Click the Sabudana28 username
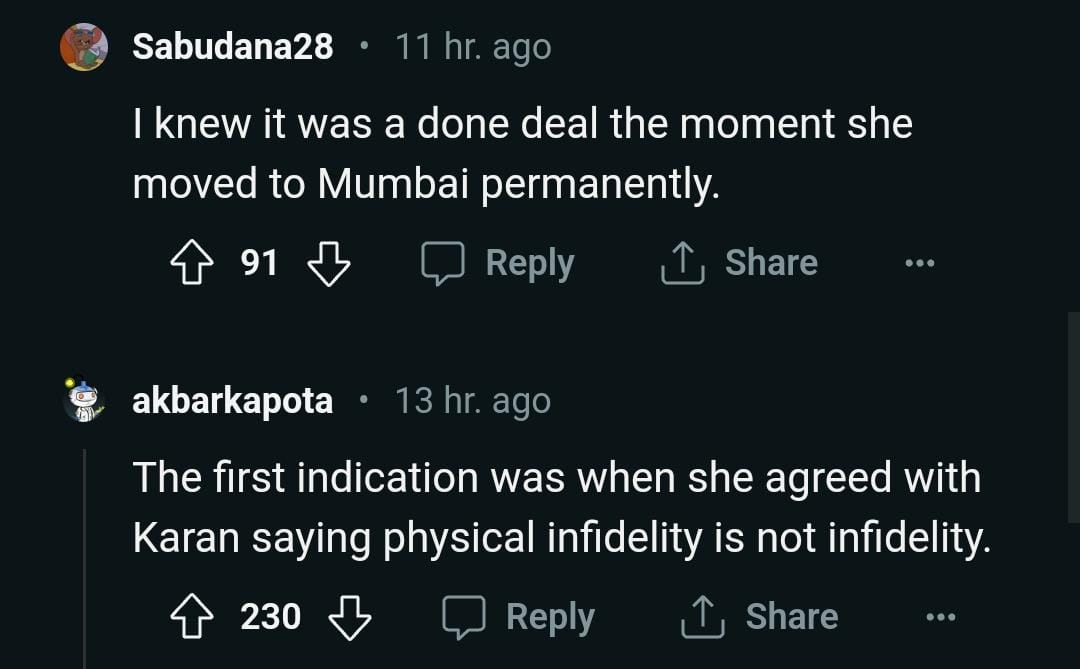Image resolution: width=1080 pixels, height=669 pixels. coord(233,46)
